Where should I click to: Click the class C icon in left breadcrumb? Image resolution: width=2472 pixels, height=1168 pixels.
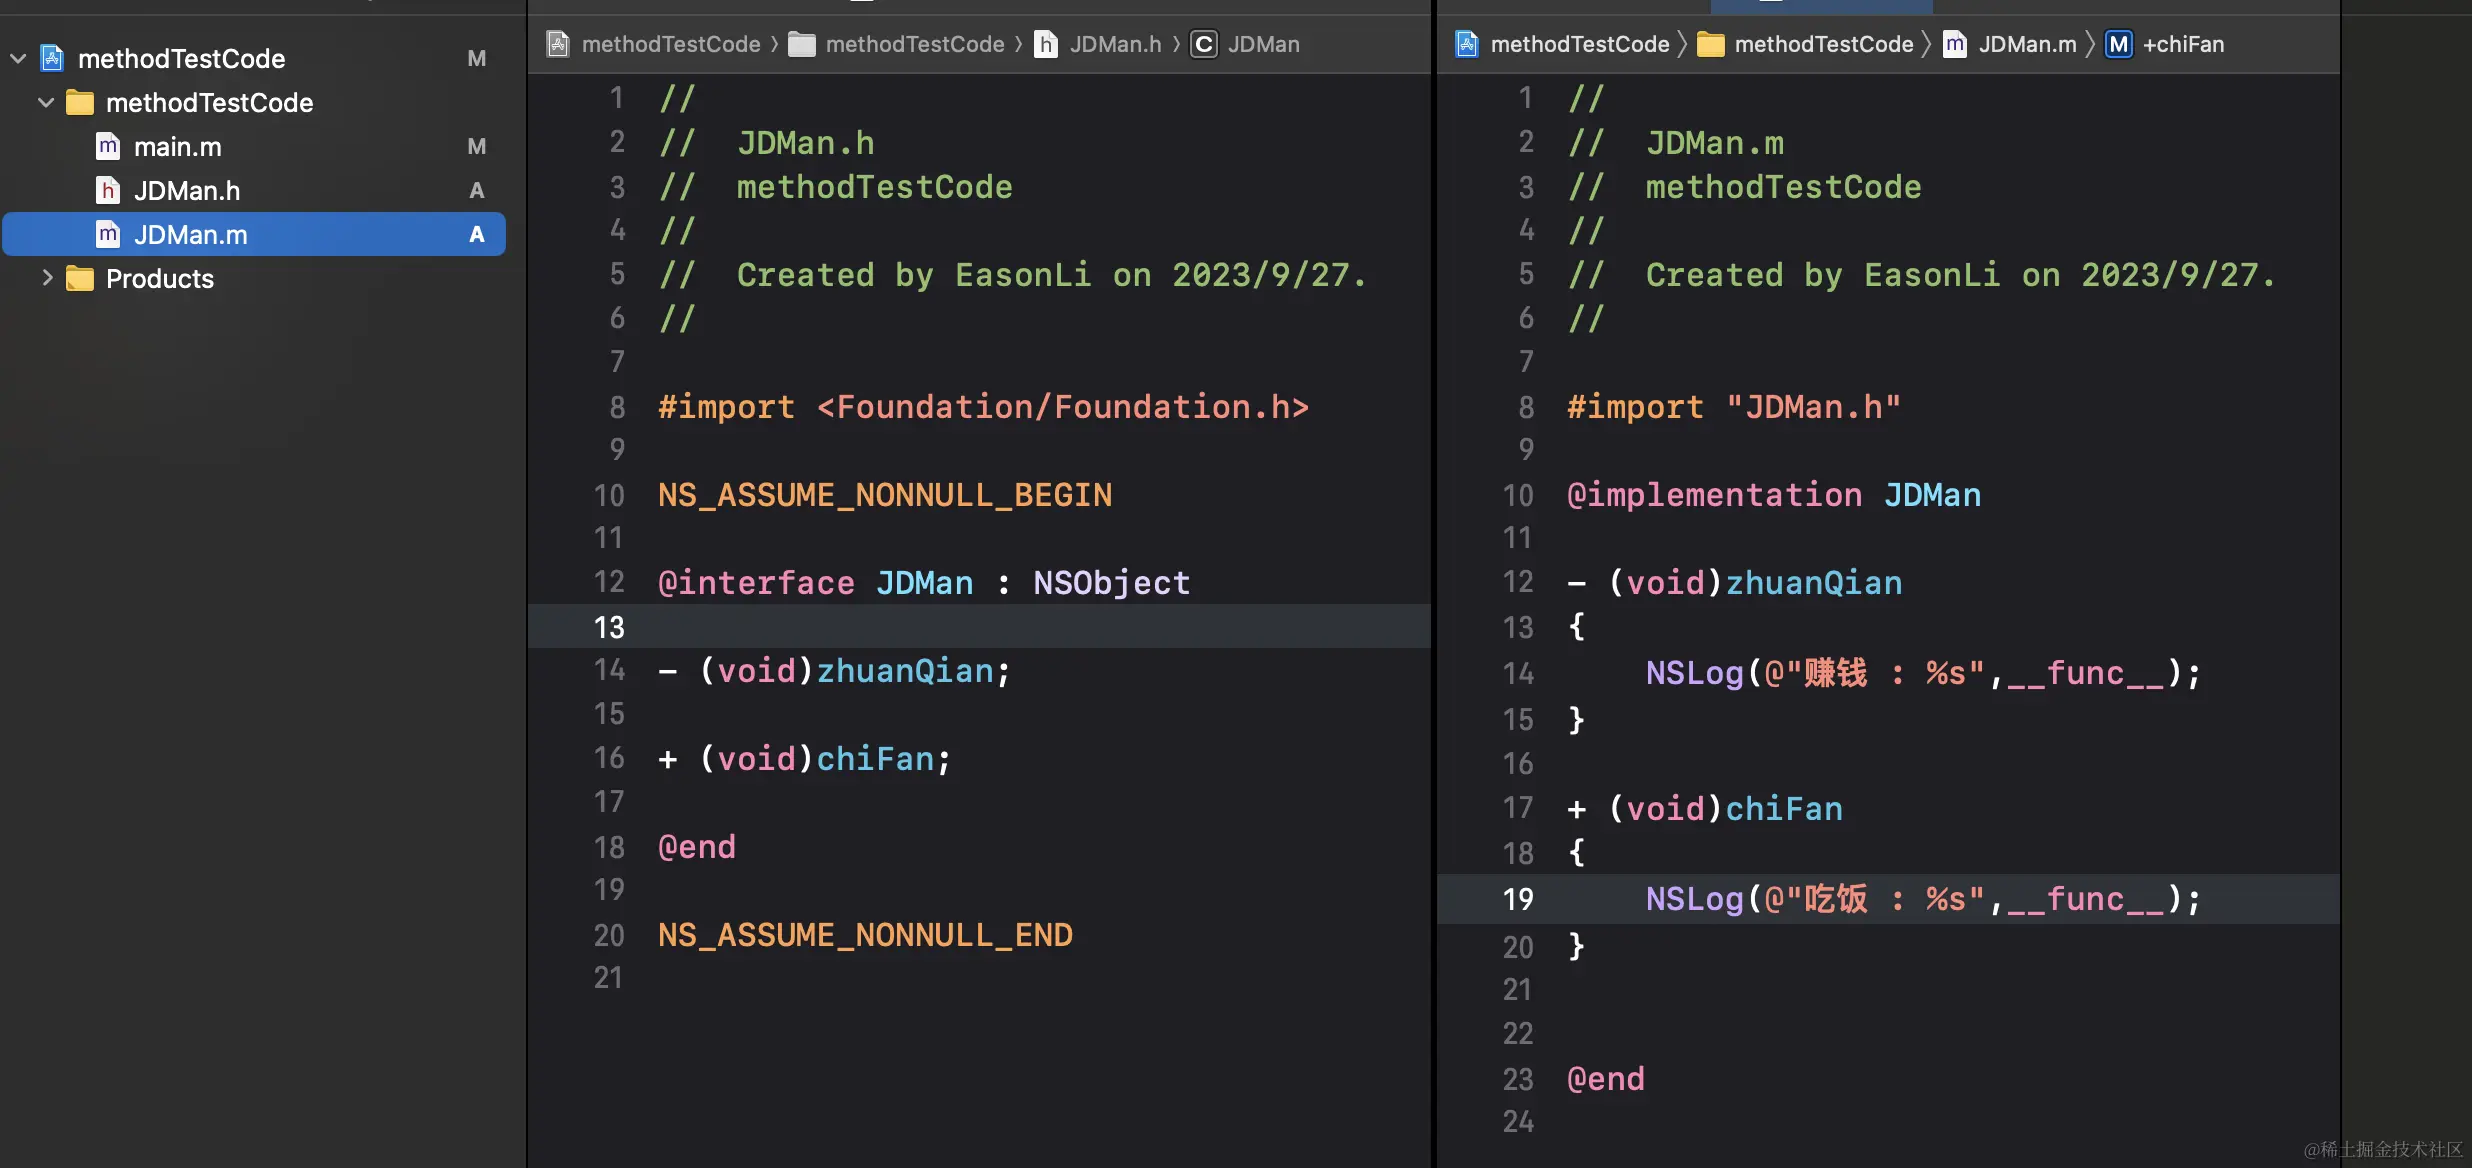click(x=1204, y=44)
